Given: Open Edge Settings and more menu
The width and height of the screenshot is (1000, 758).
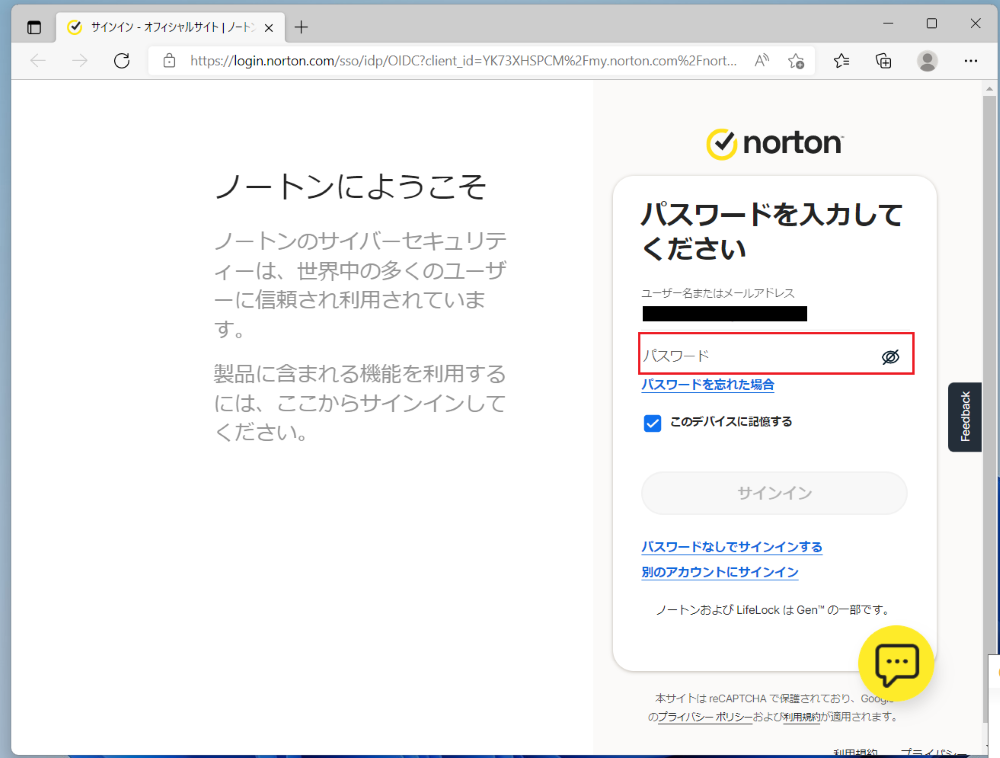Looking at the screenshot, I should coord(971,61).
